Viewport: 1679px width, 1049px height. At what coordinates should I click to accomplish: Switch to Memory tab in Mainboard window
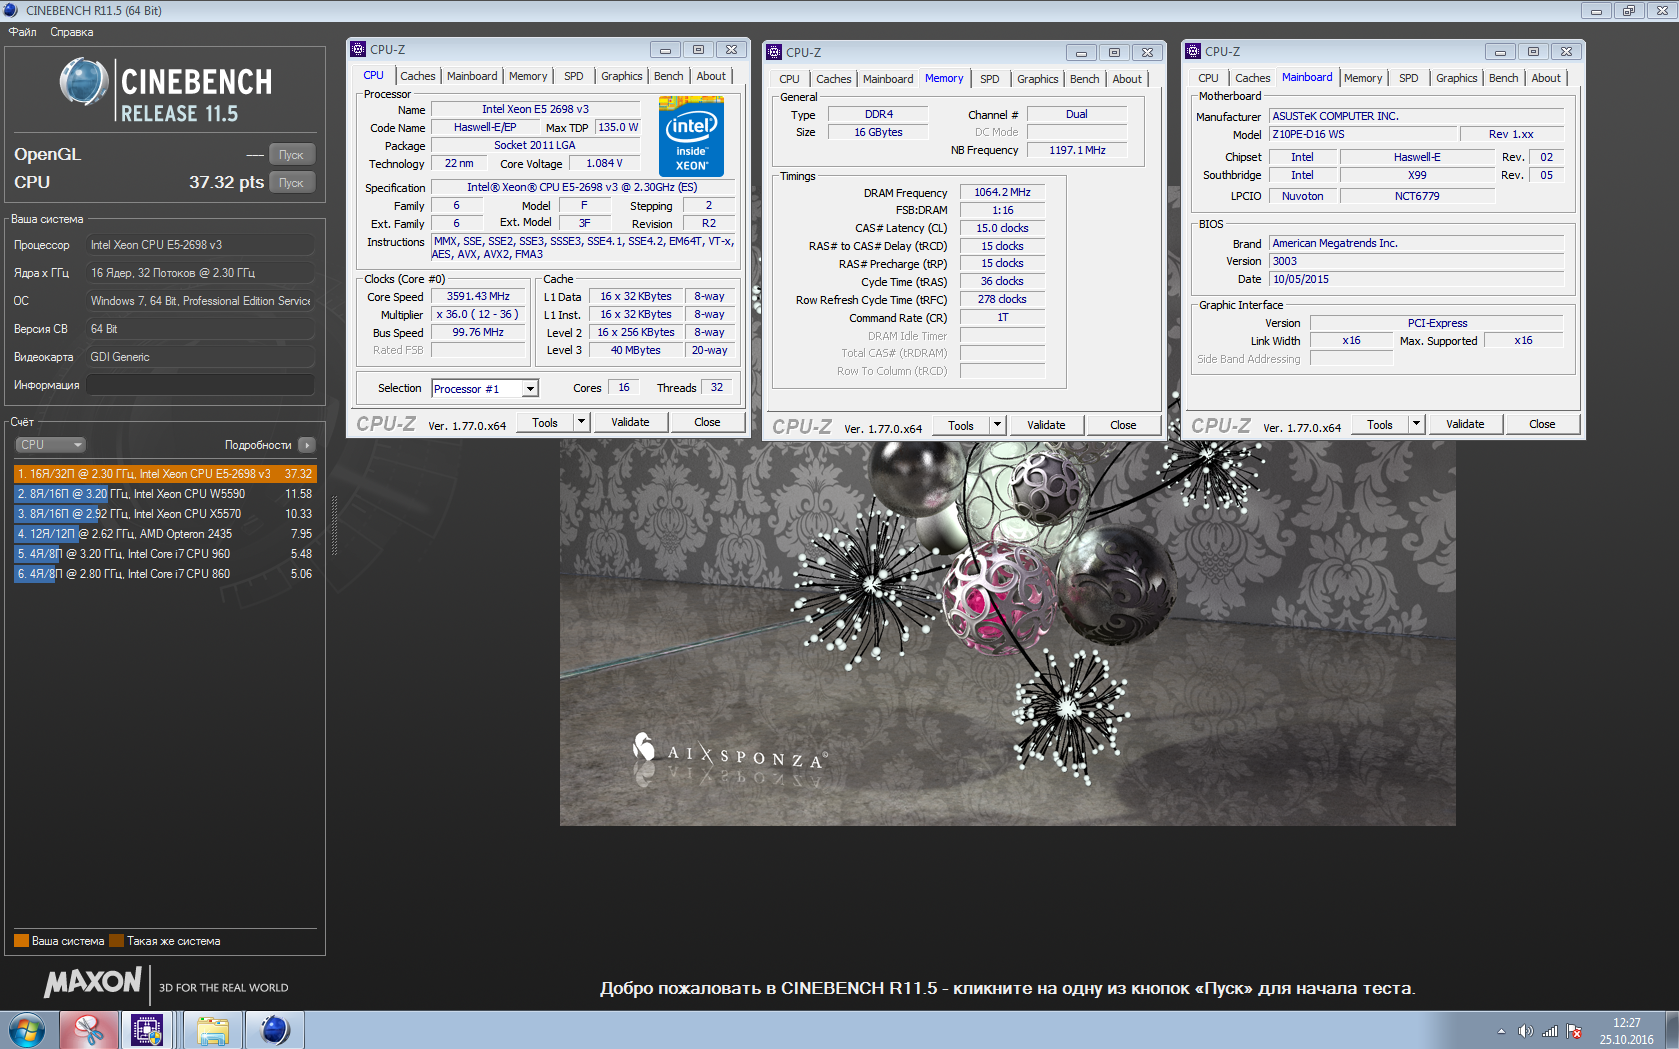point(1363,78)
